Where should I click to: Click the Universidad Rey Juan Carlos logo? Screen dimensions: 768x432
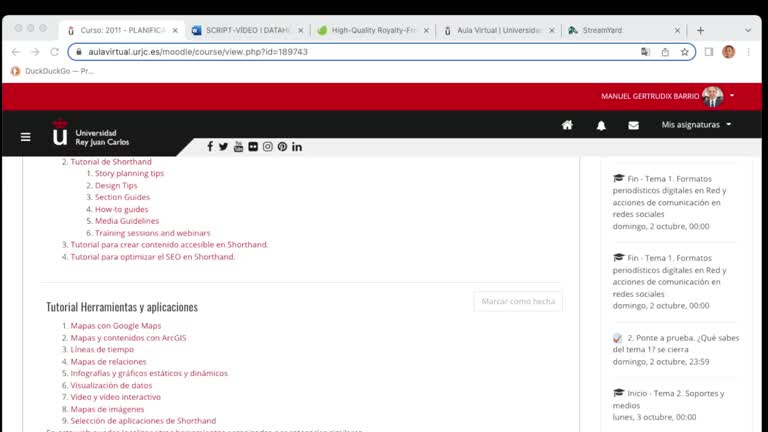(x=91, y=133)
